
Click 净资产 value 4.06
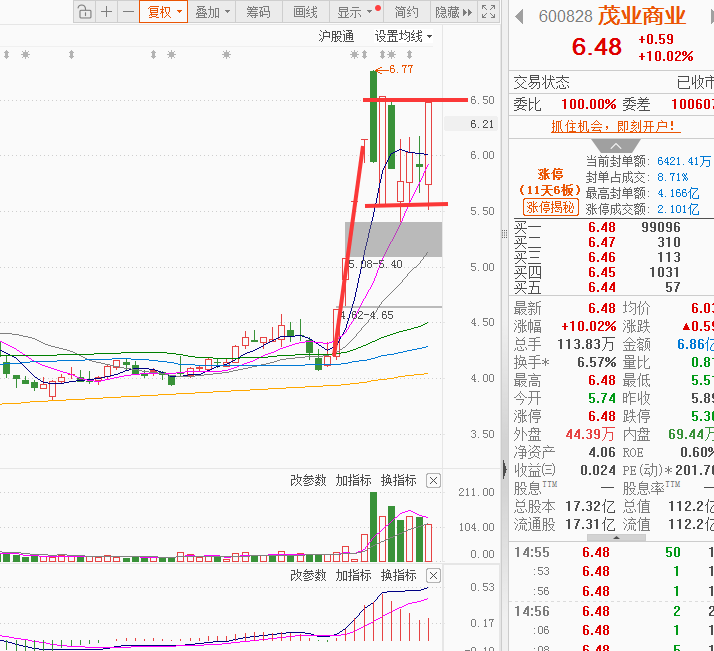pyautogui.click(x=602, y=452)
